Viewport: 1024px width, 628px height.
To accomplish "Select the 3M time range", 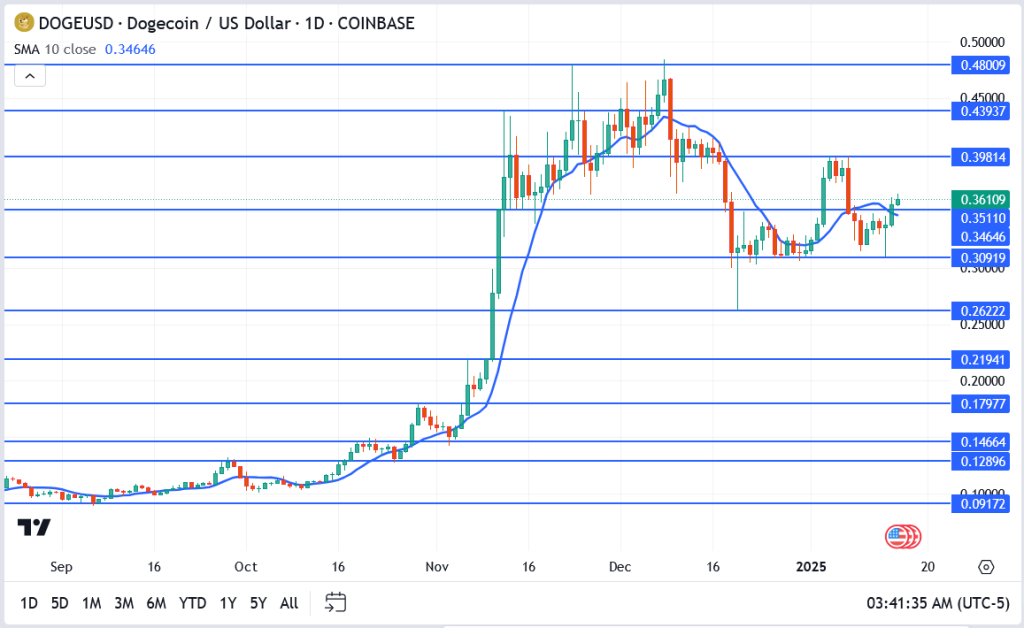I will 124,603.
